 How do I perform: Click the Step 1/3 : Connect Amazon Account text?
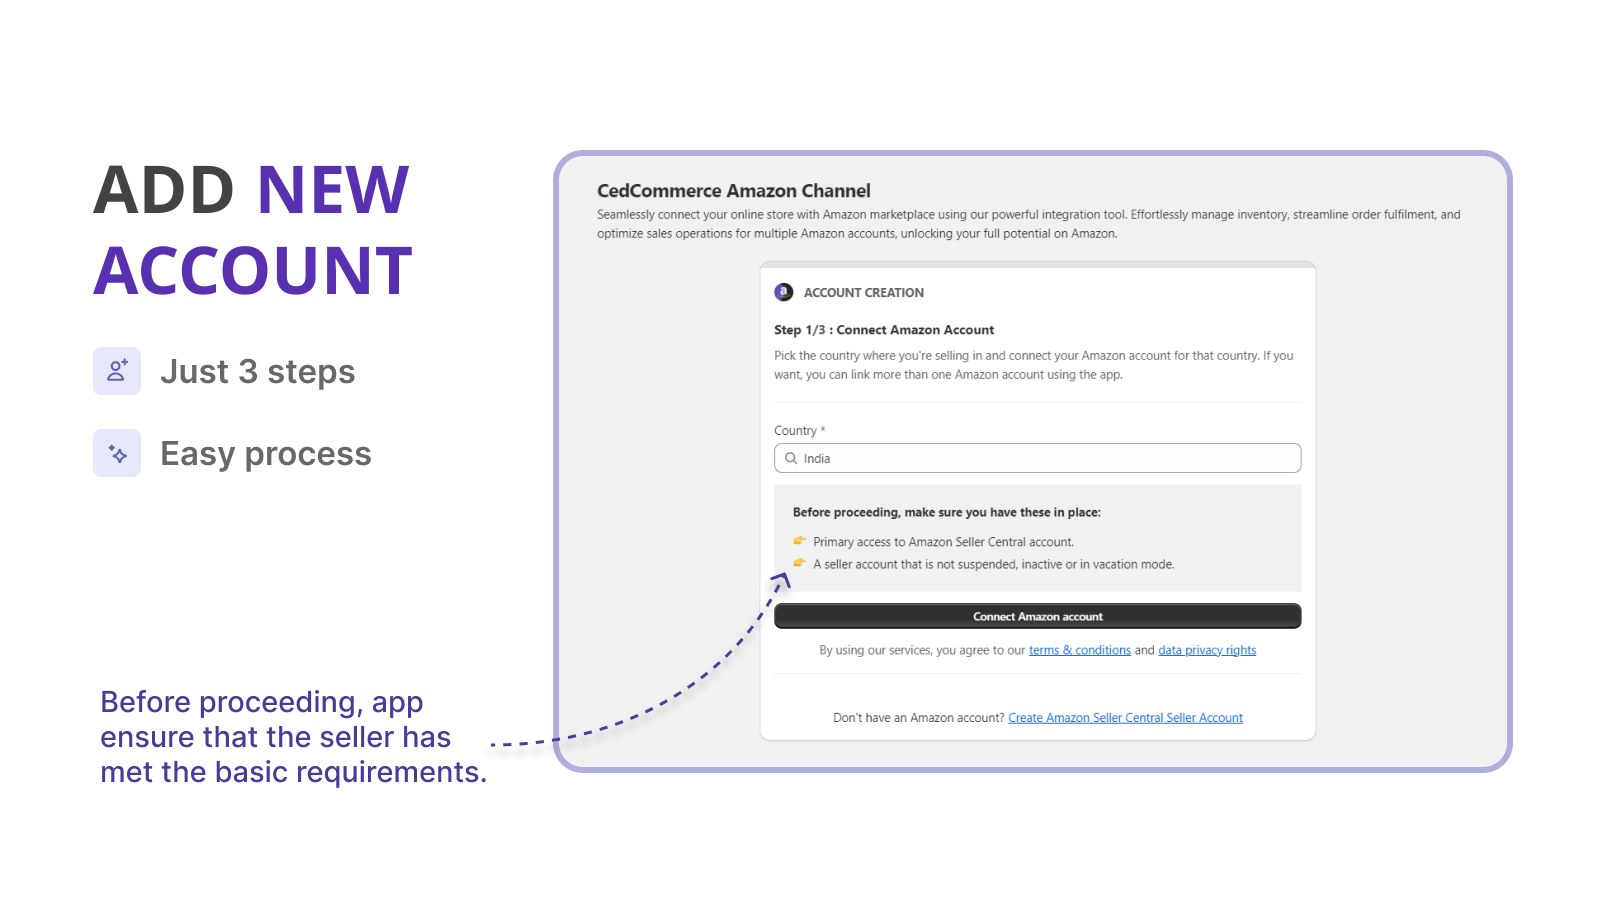tap(884, 330)
